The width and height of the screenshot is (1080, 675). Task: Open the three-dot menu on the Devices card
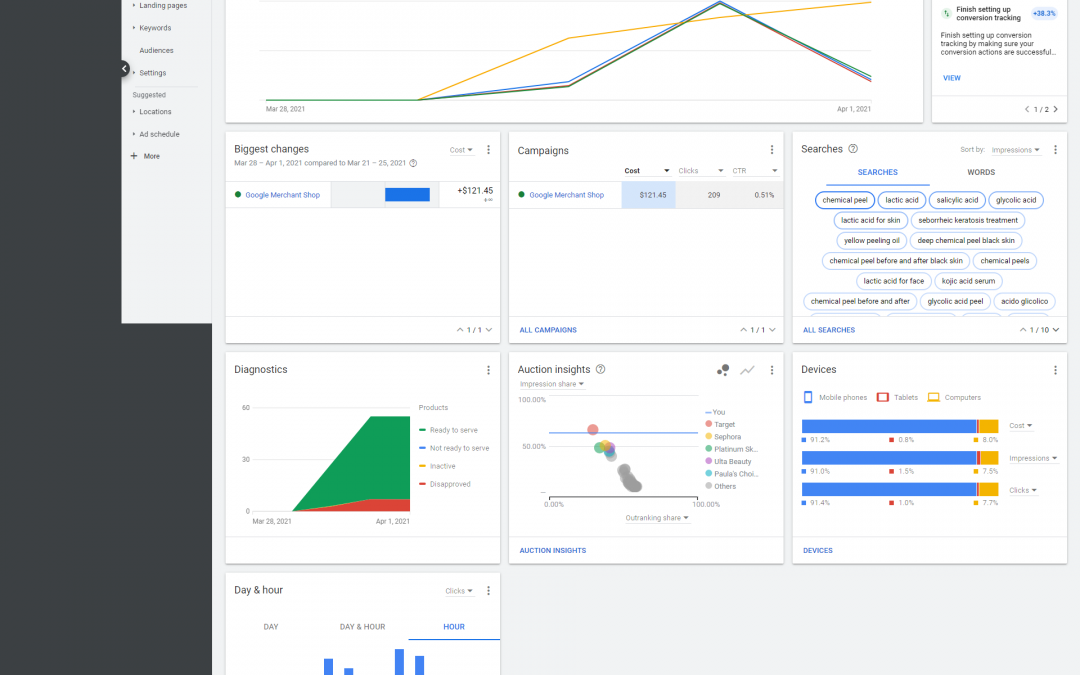pyautogui.click(x=1055, y=369)
